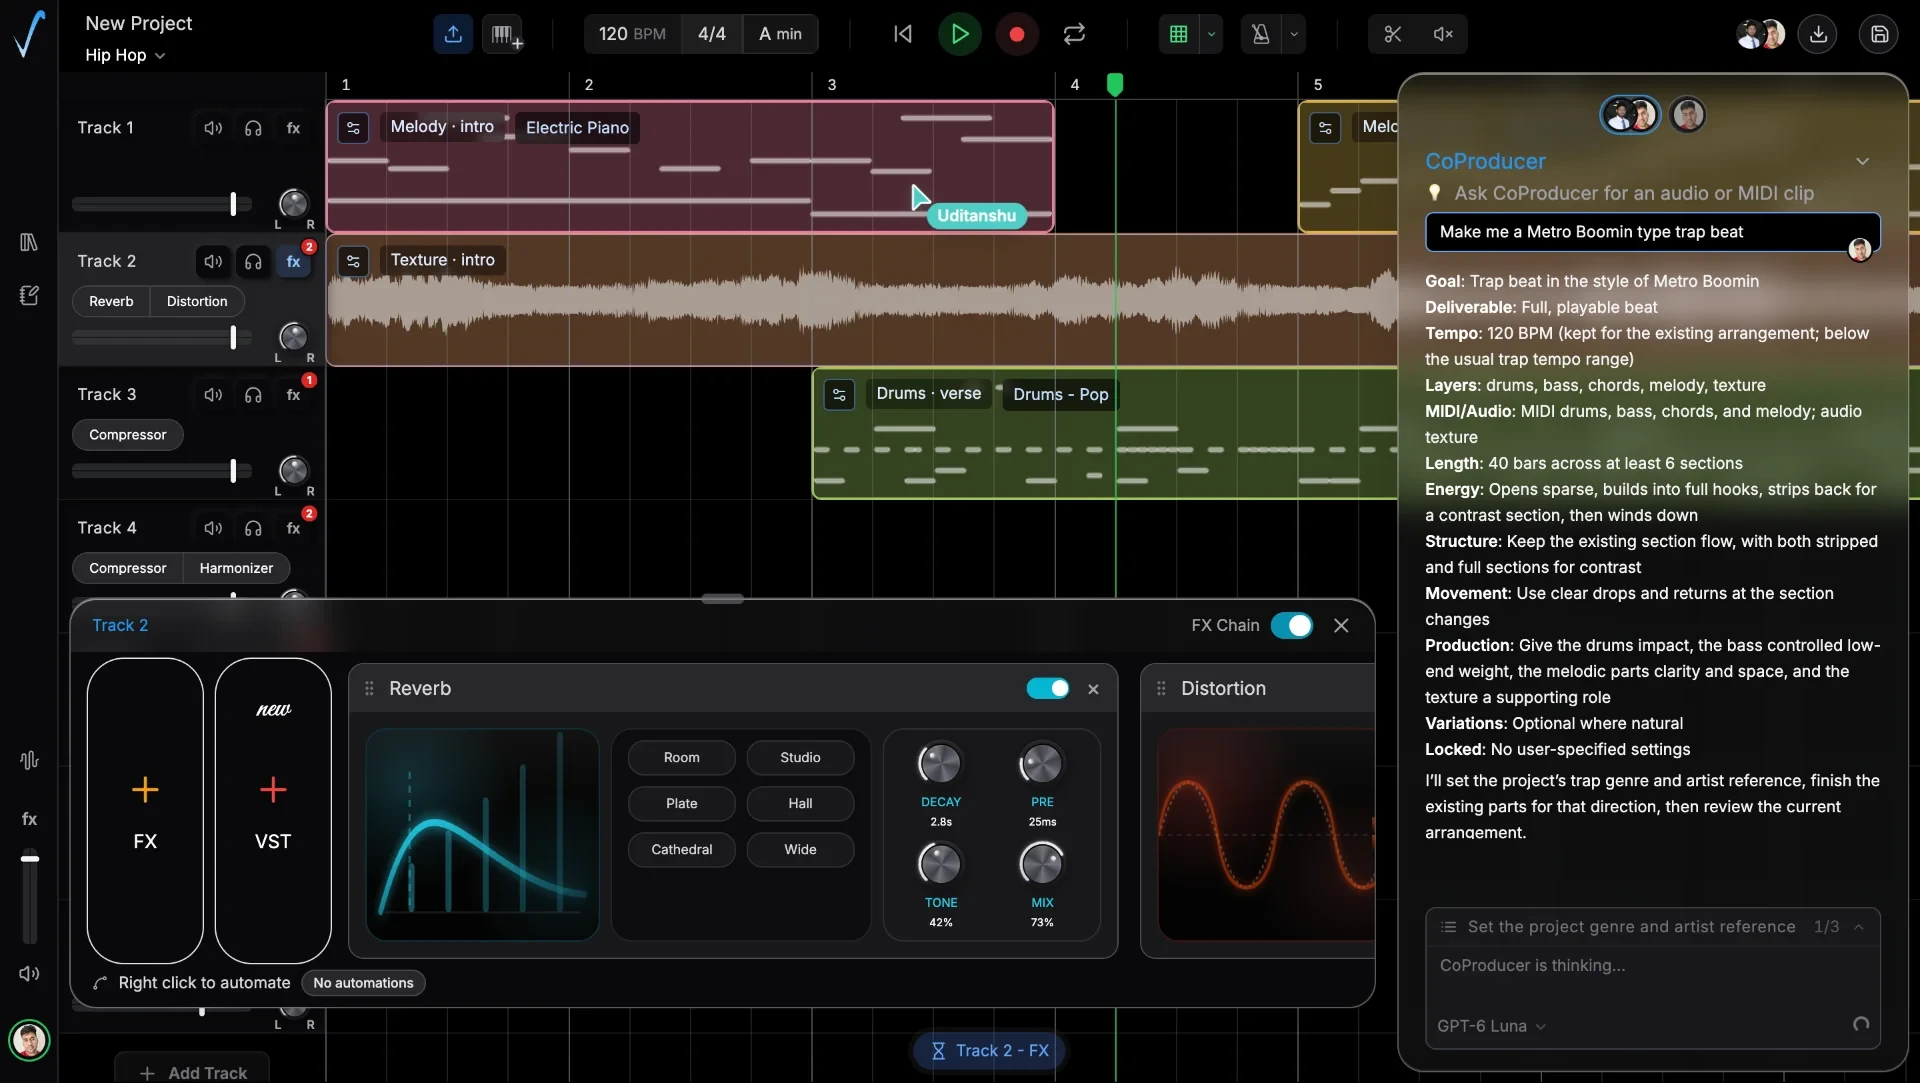Open the Hip Hop genre dropdown
Image resolution: width=1920 pixels, height=1083 pixels.
click(125, 55)
